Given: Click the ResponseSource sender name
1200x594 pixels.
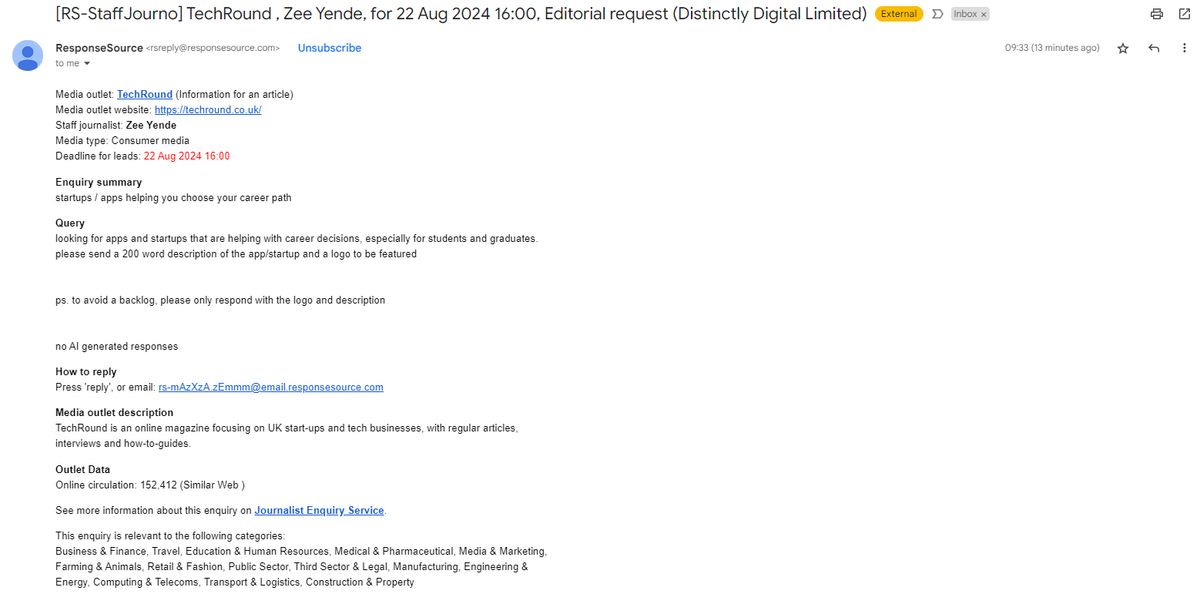Looking at the screenshot, I should pyautogui.click(x=99, y=48).
